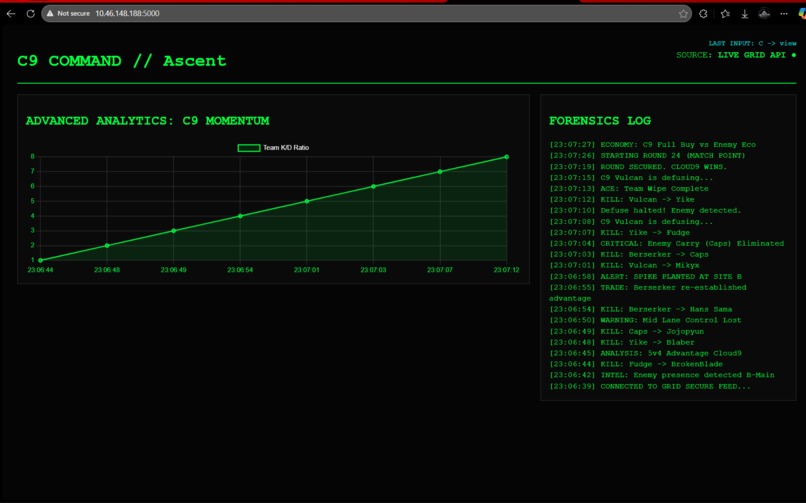Screen dimensions: 806x503
Task: Click chart data point at 23:07:01
Action: [307, 201]
